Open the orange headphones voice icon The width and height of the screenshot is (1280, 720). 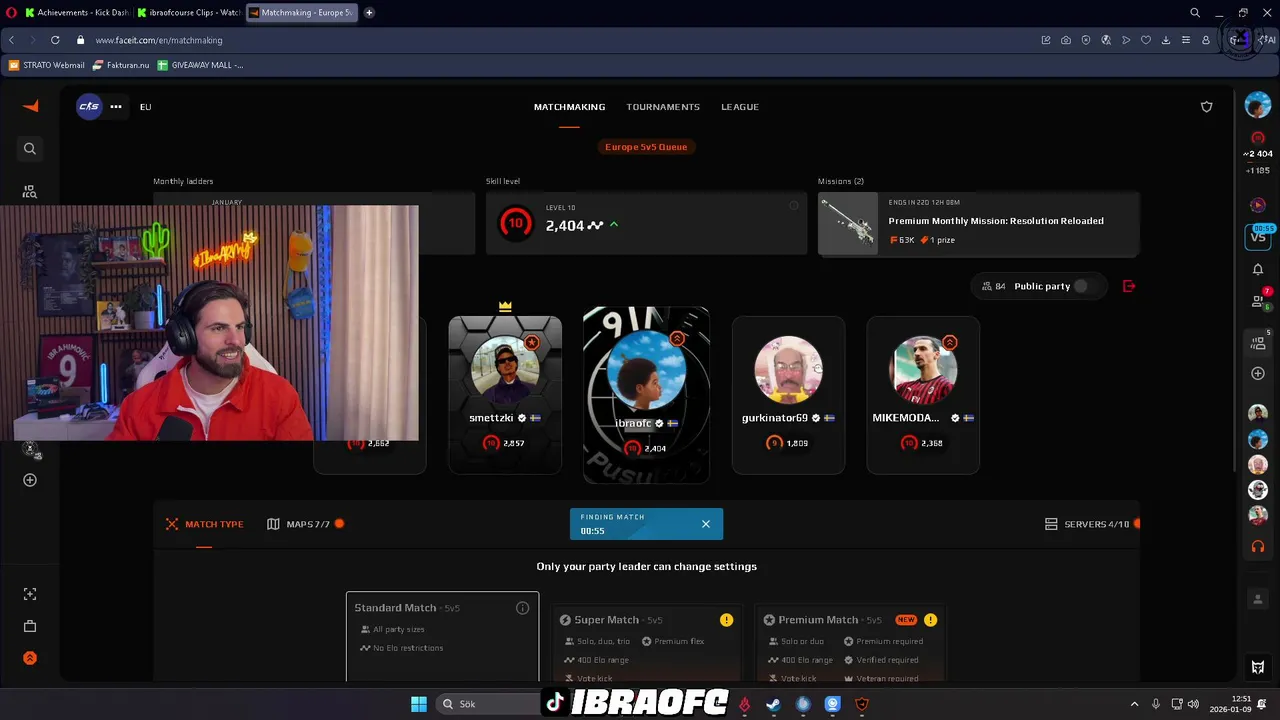pyautogui.click(x=1258, y=547)
